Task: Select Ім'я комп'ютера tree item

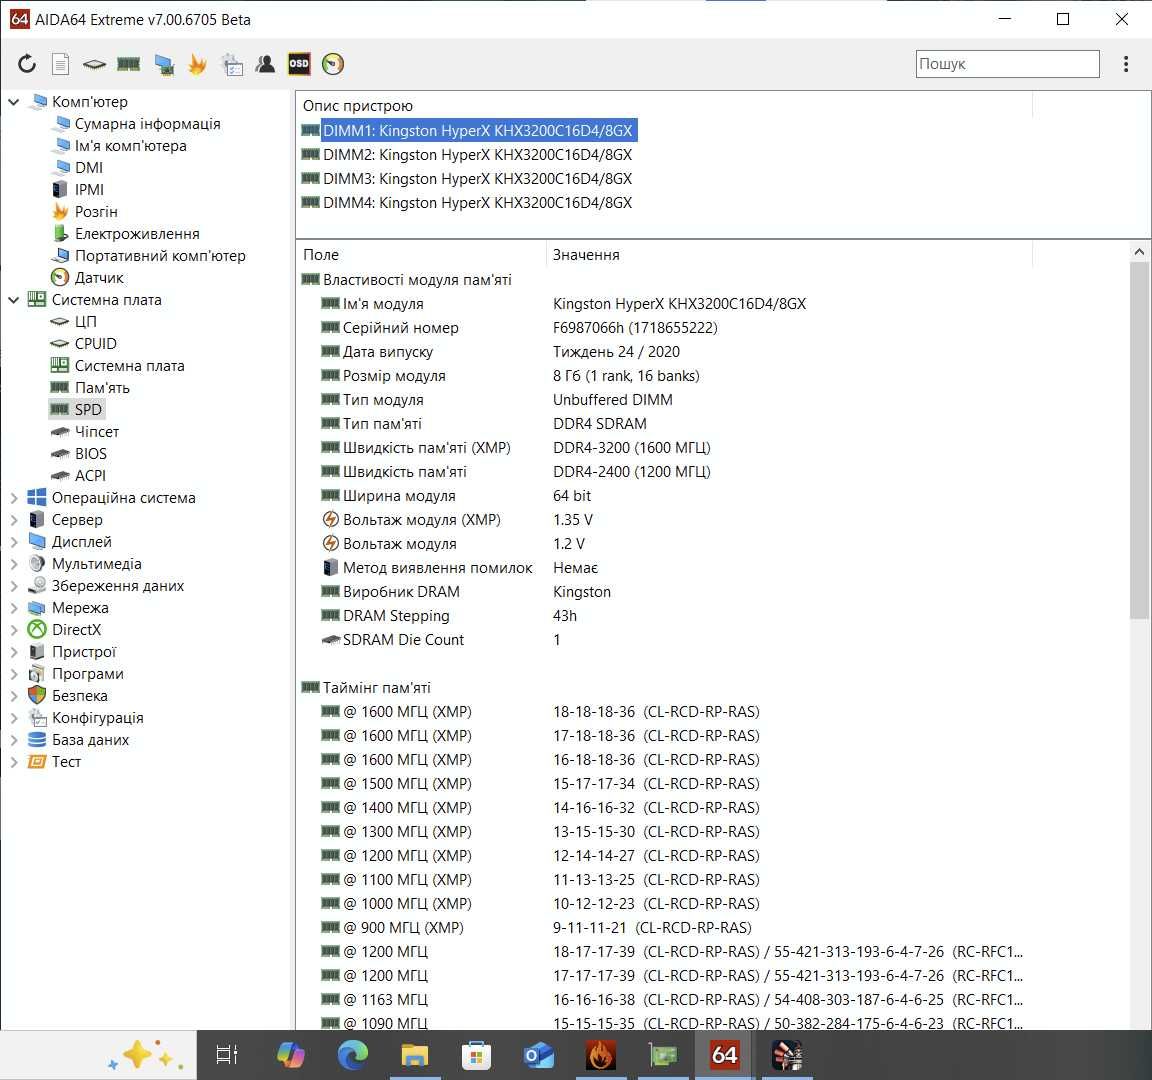Action: (131, 145)
